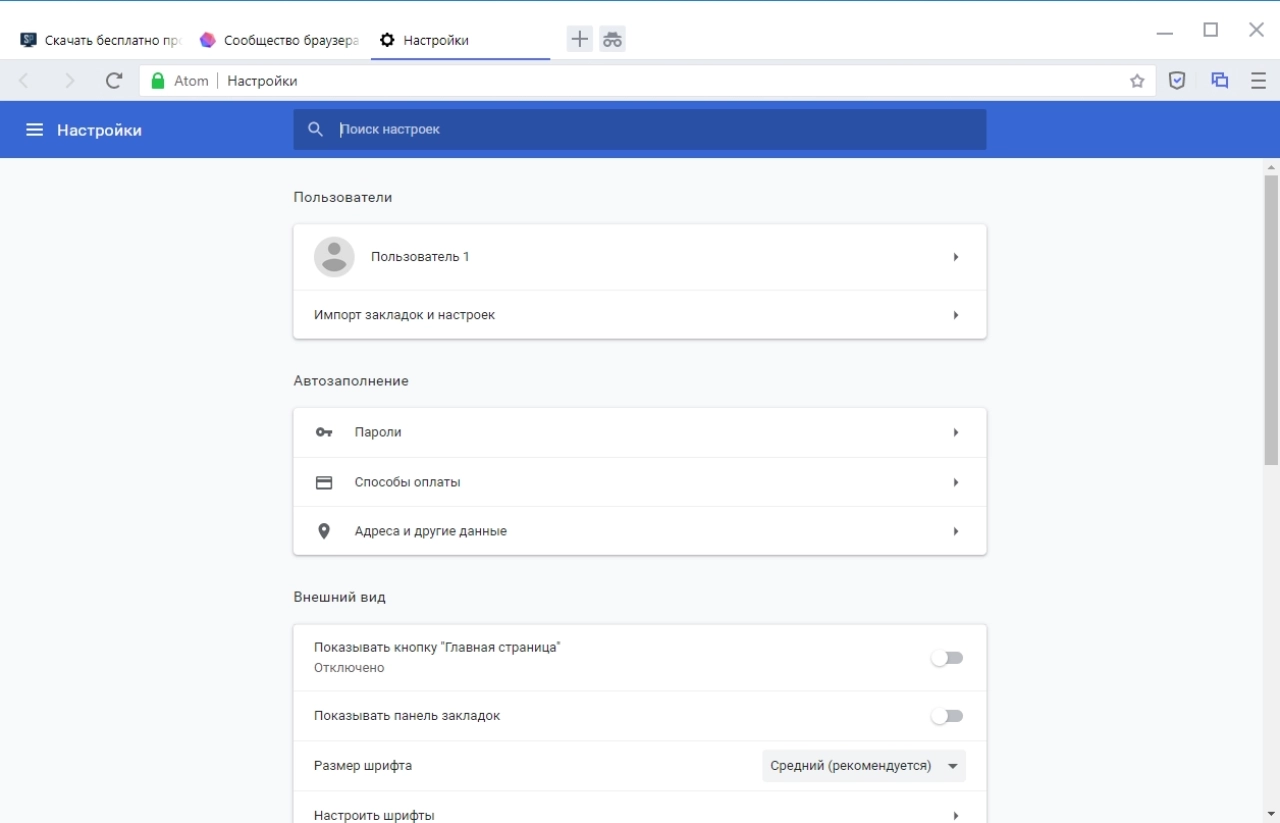The image size is (1280, 823).
Task: Open Пароли settings
Action: [x=640, y=432]
